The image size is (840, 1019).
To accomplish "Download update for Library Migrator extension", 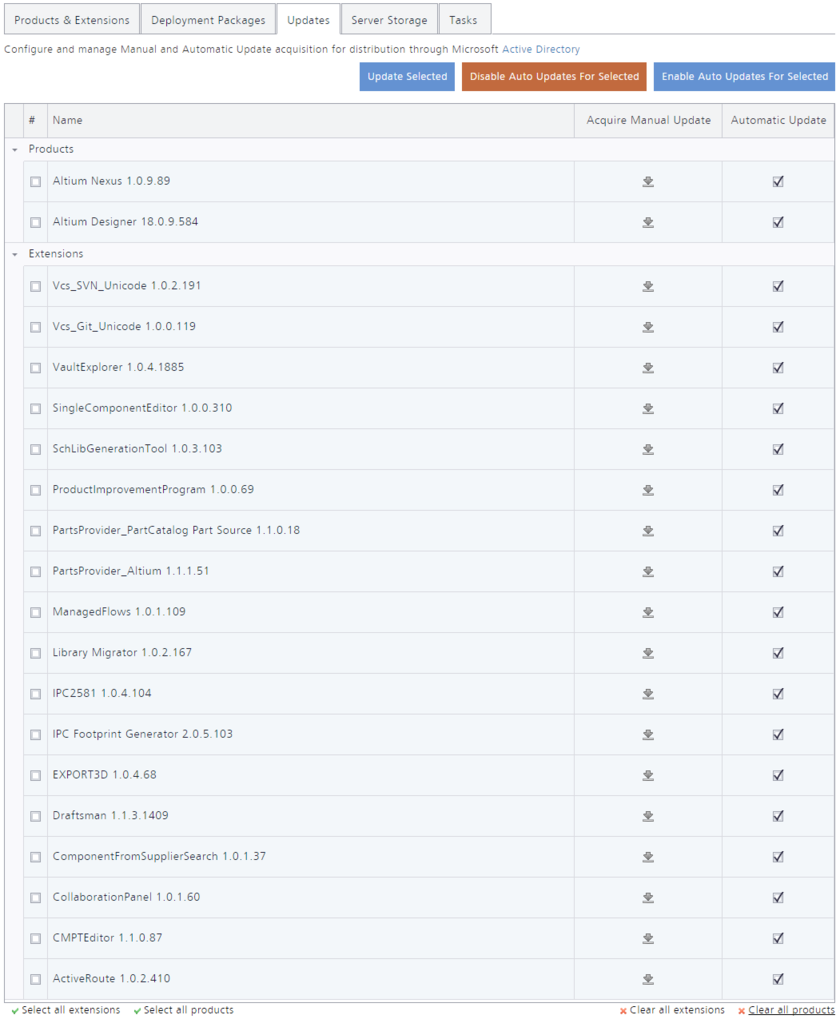I will tap(648, 652).
